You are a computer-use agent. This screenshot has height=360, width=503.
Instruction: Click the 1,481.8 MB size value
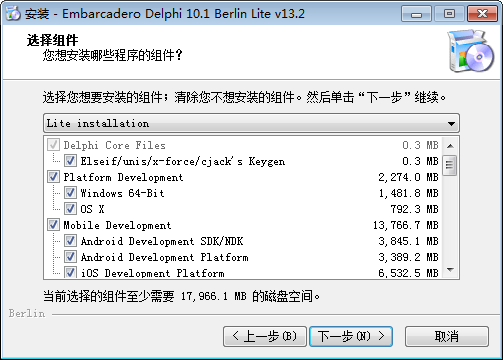click(408, 193)
